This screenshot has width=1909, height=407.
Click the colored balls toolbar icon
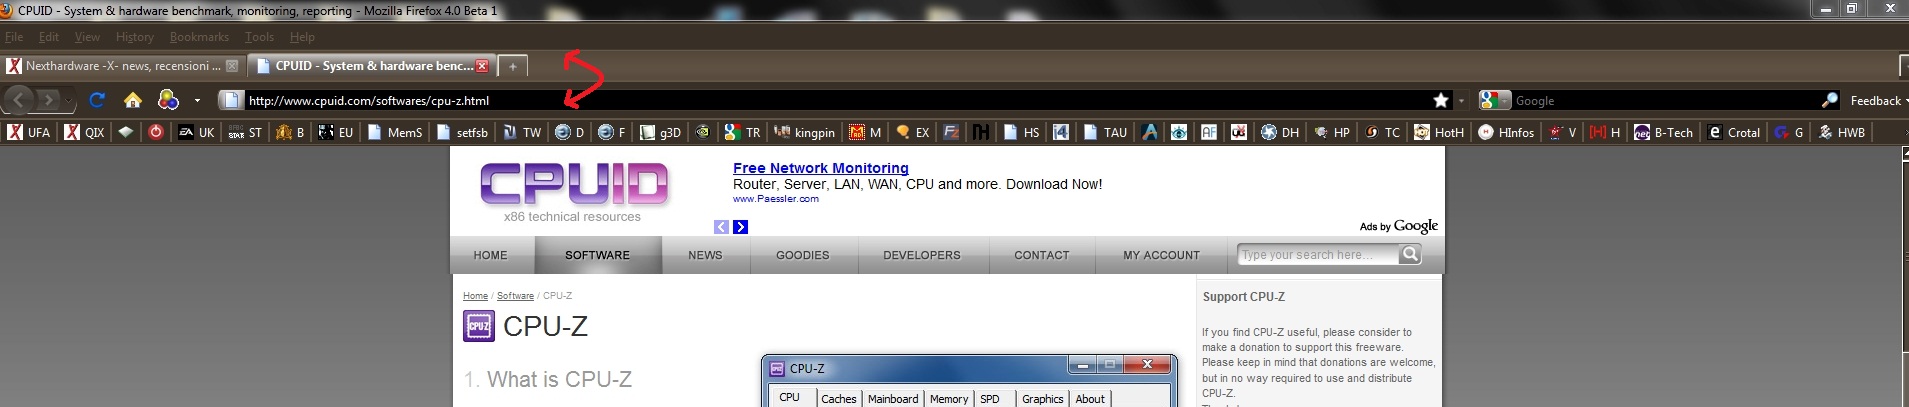[169, 100]
